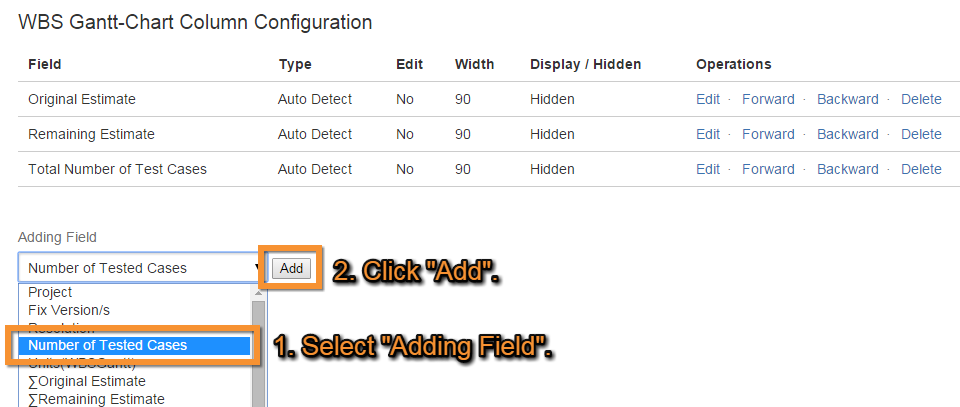The height and width of the screenshot is (407, 960).
Task: Pick ∑Original Estimate from the list
Action: [87, 381]
